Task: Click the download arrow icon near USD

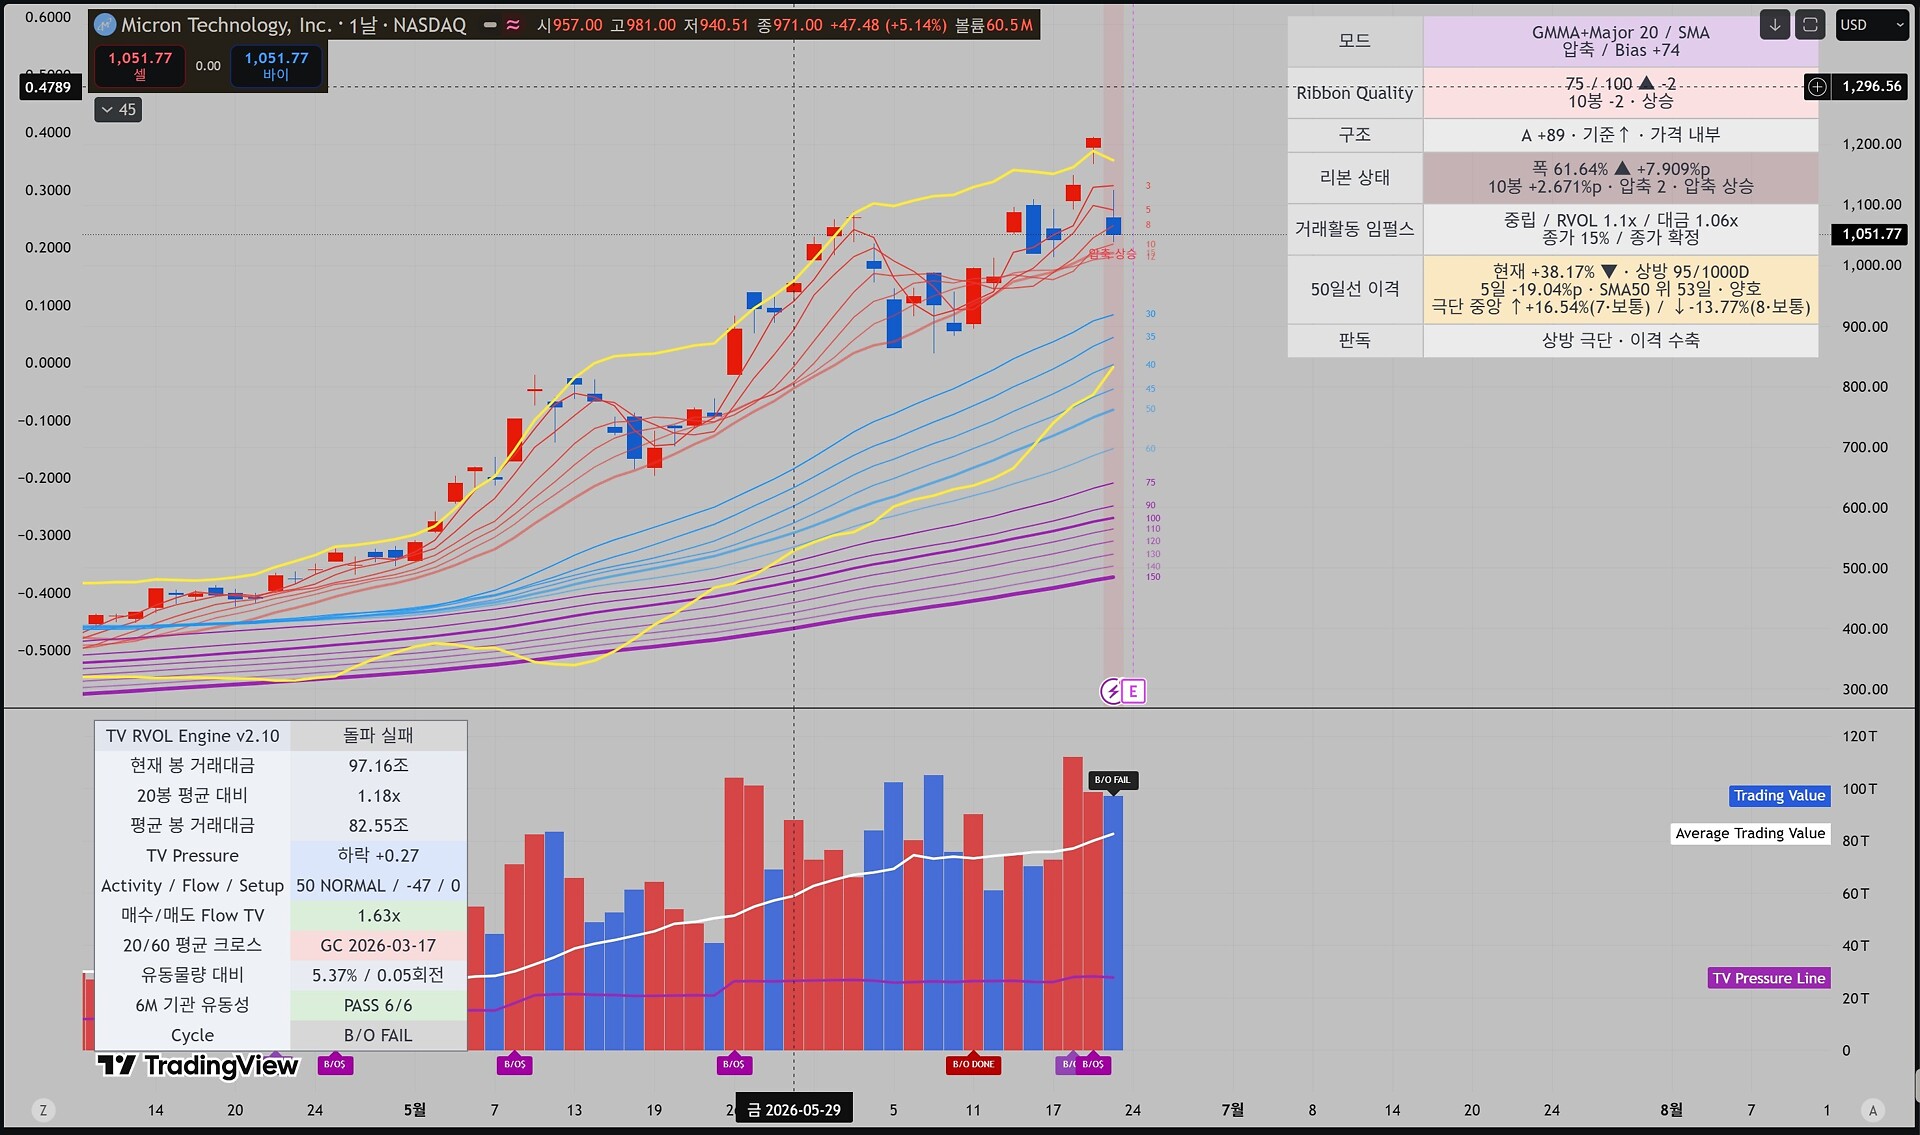Action: (x=1775, y=25)
